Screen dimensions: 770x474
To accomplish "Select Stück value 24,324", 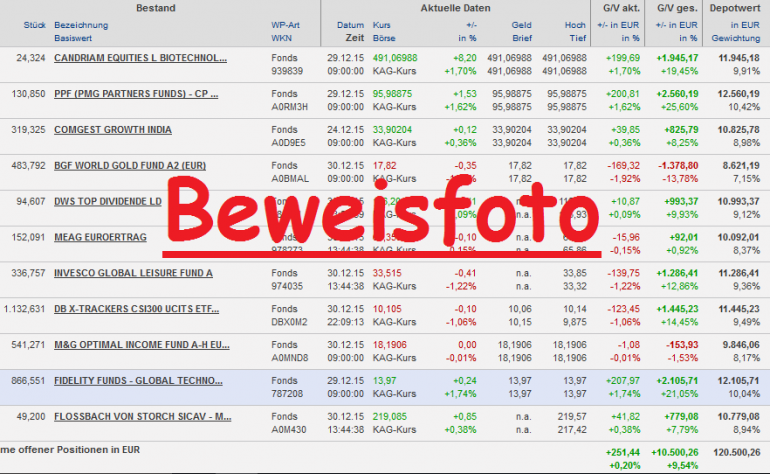I will (x=31, y=58).
